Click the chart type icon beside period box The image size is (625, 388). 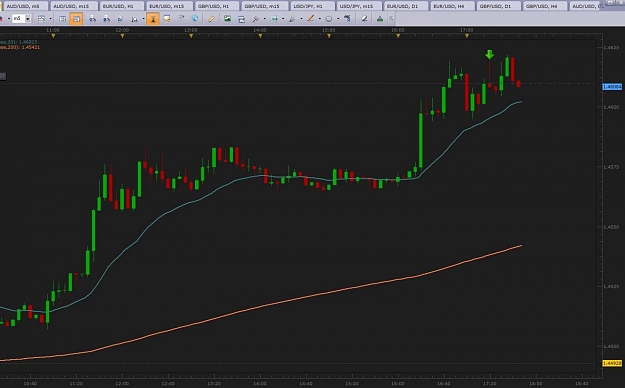41,18
